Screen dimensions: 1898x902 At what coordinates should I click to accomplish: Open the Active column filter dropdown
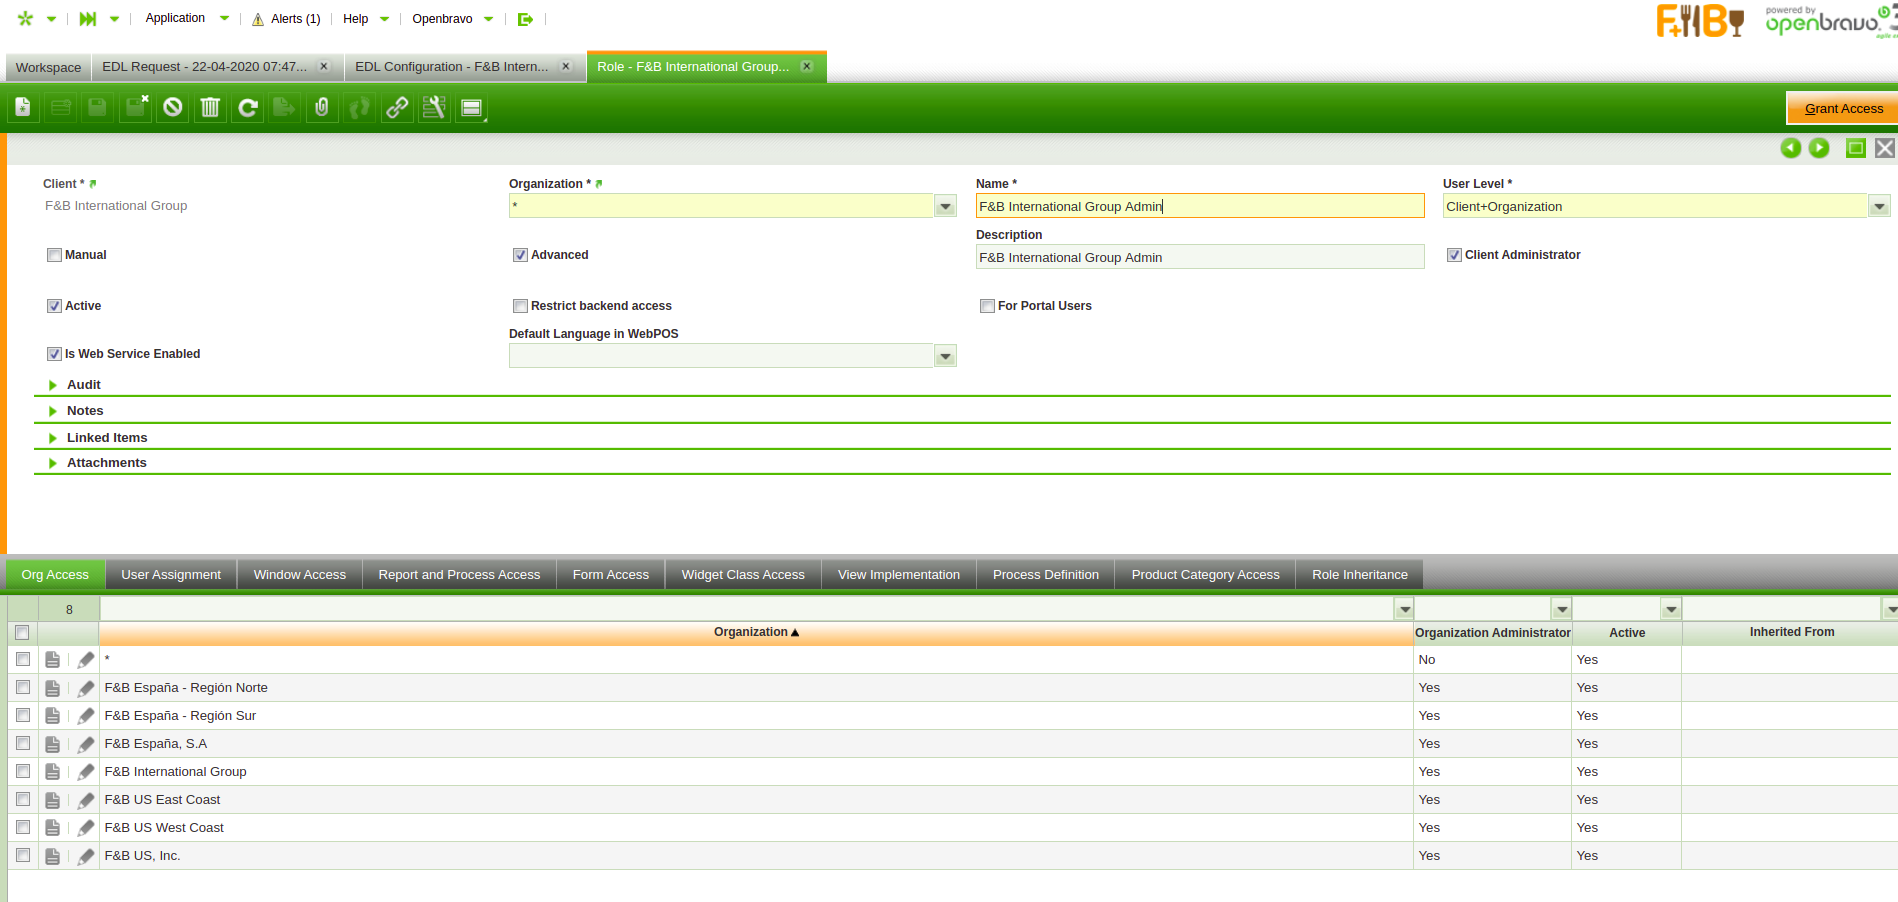(1671, 609)
